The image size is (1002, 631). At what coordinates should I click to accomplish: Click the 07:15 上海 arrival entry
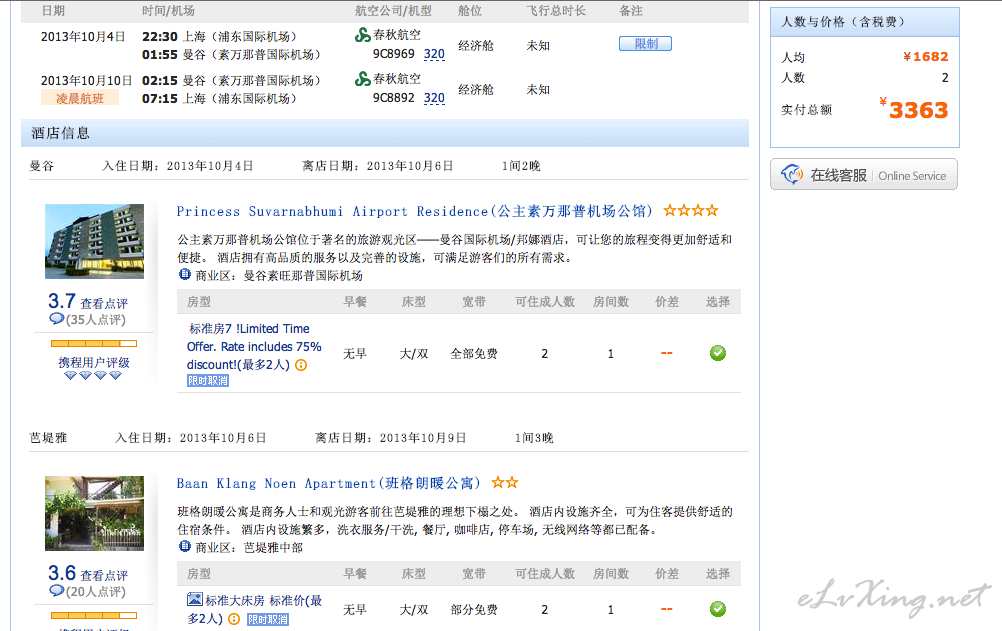pos(219,98)
